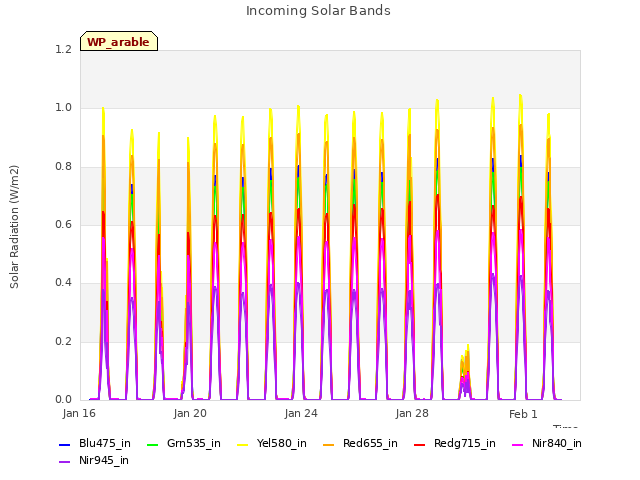Click the Jan 28 x-axis tick label
The image size is (640, 480).
pos(412,413)
